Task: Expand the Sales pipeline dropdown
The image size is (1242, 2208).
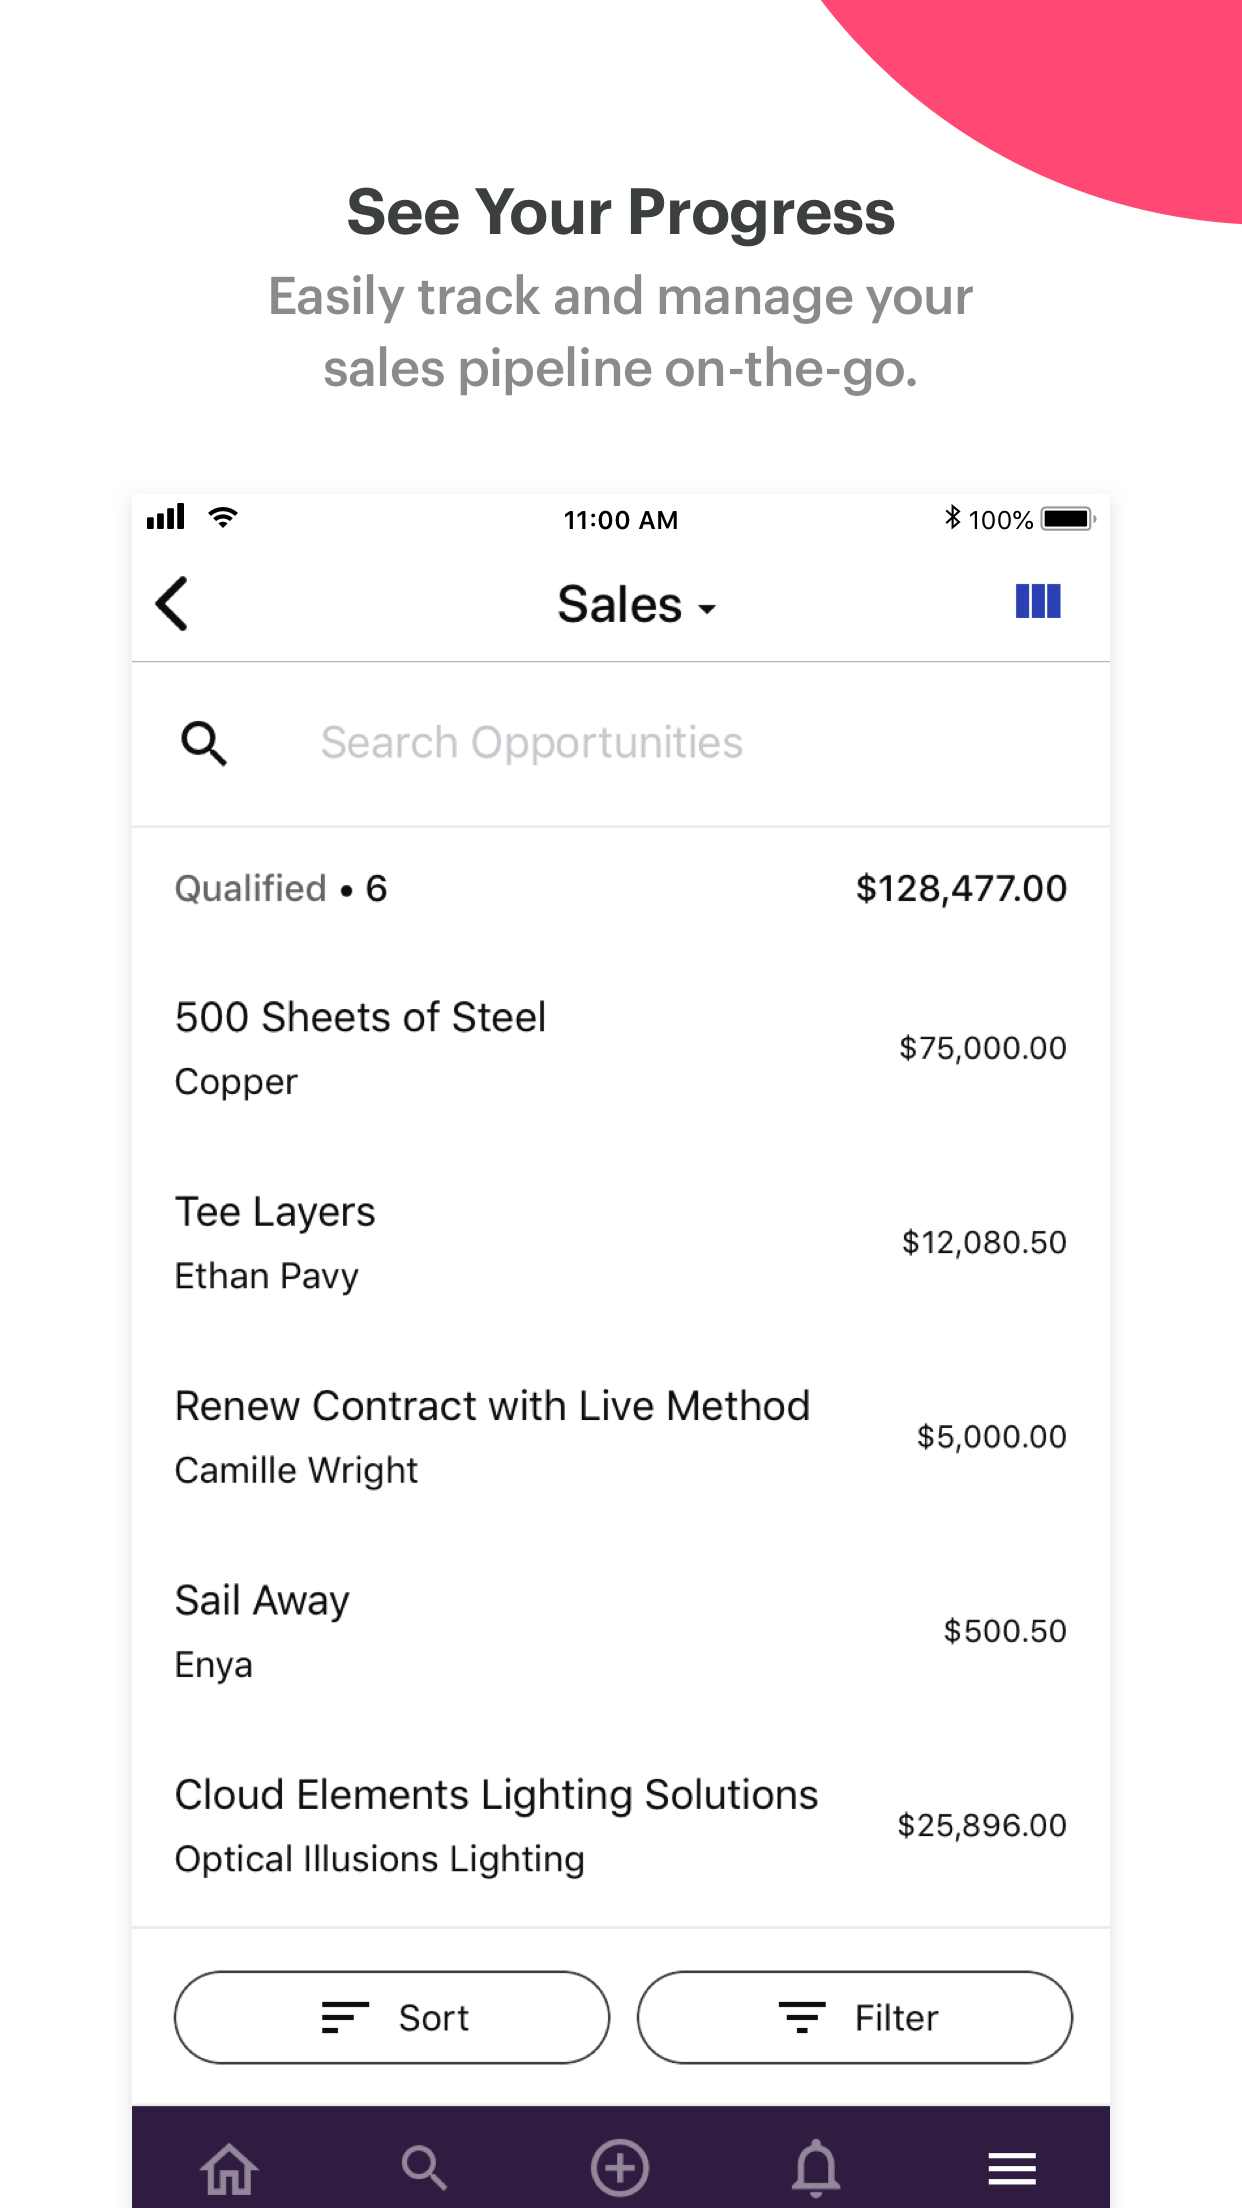Action: pyautogui.click(x=636, y=606)
